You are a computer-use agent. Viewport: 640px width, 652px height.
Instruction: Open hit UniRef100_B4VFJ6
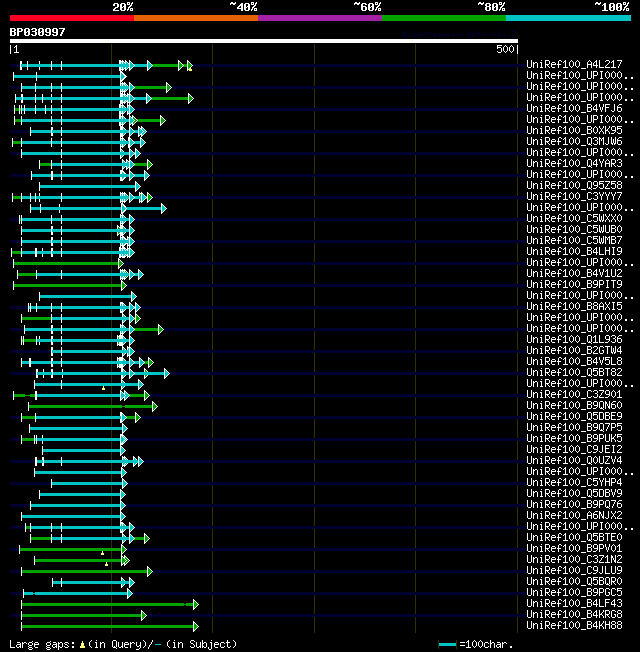pyautogui.click(x=574, y=109)
